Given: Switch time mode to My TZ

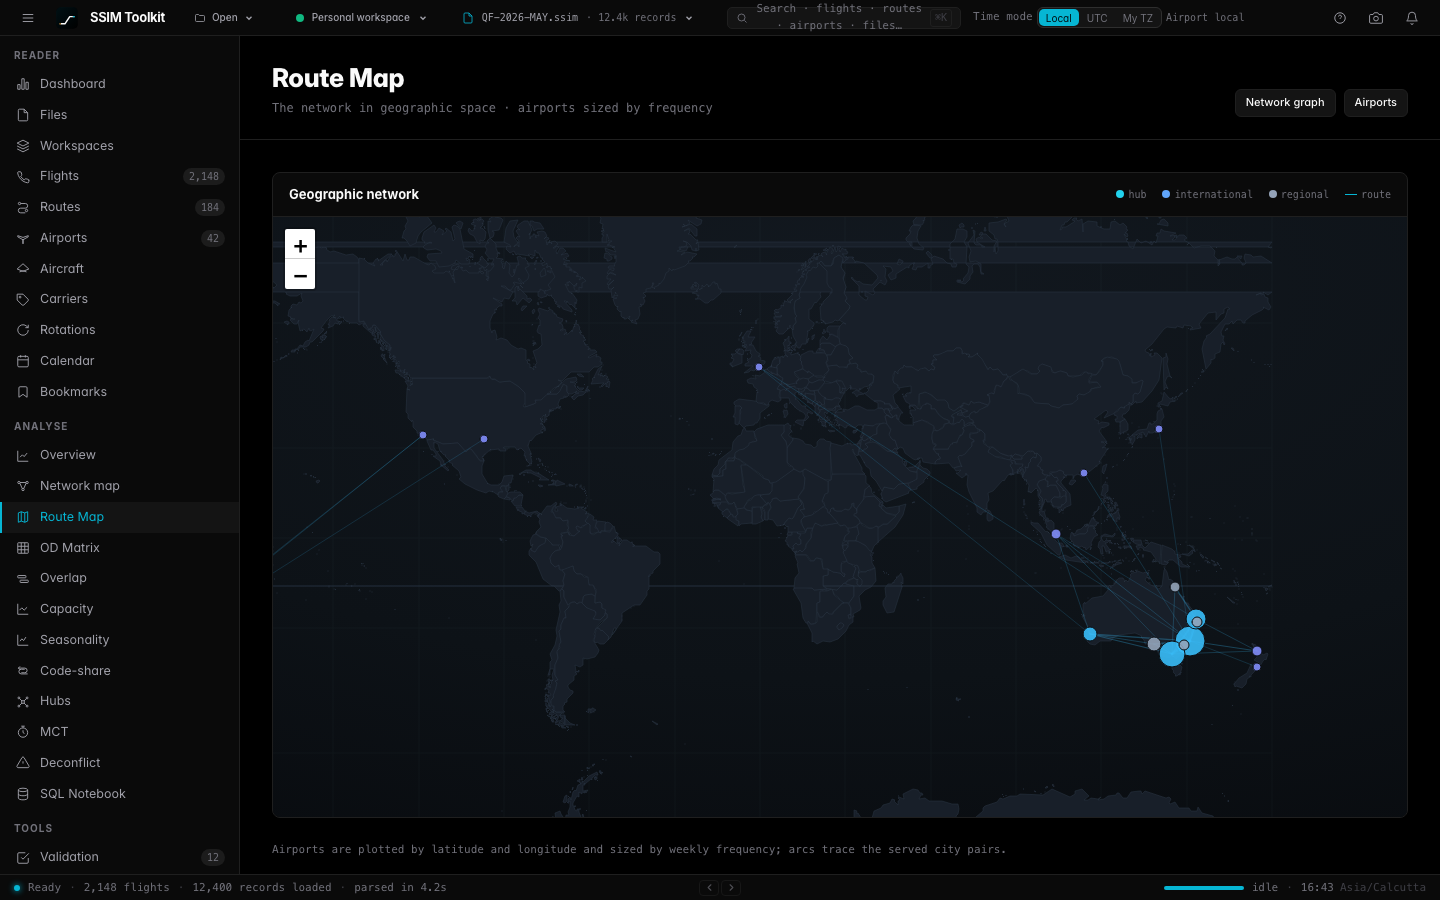Looking at the screenshot, I should (1137, 18).
